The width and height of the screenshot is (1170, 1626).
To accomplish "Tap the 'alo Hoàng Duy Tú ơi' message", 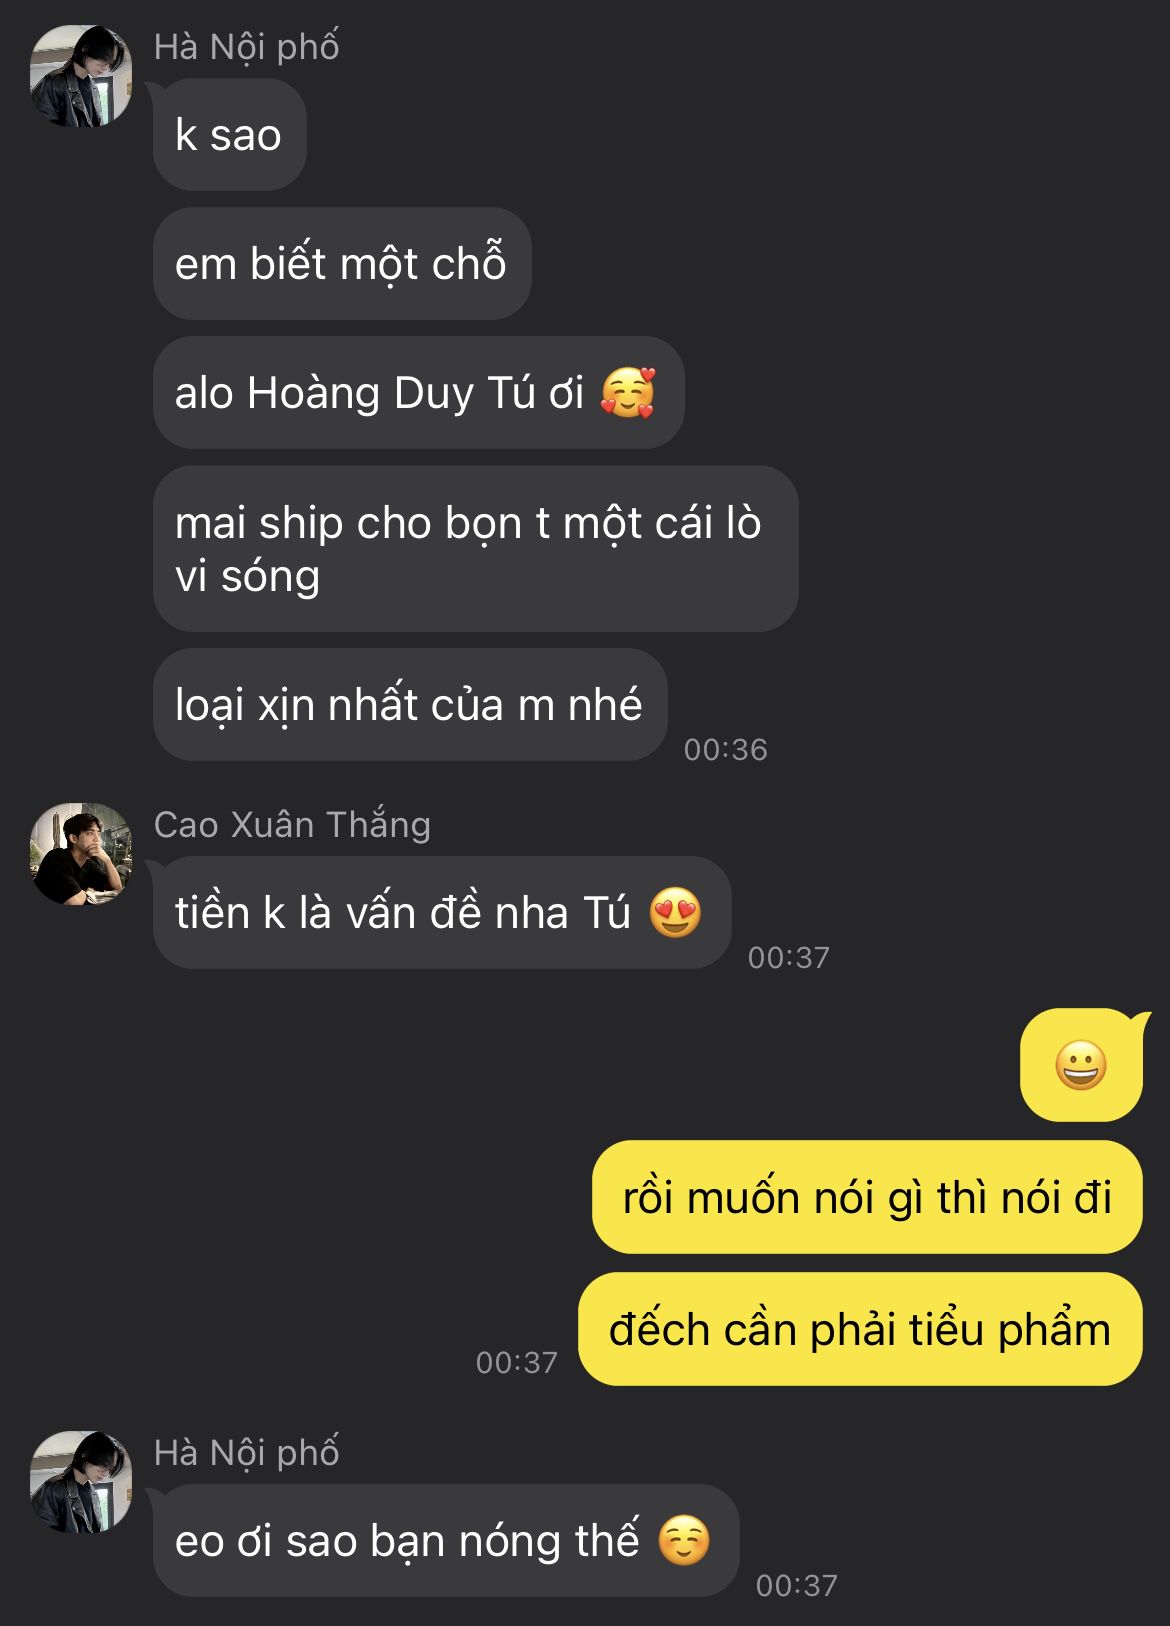I will [418, 393].
